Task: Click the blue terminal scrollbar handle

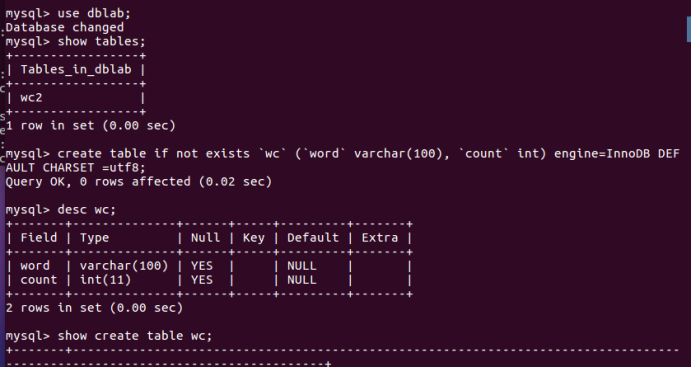Action: coord(689,29)
